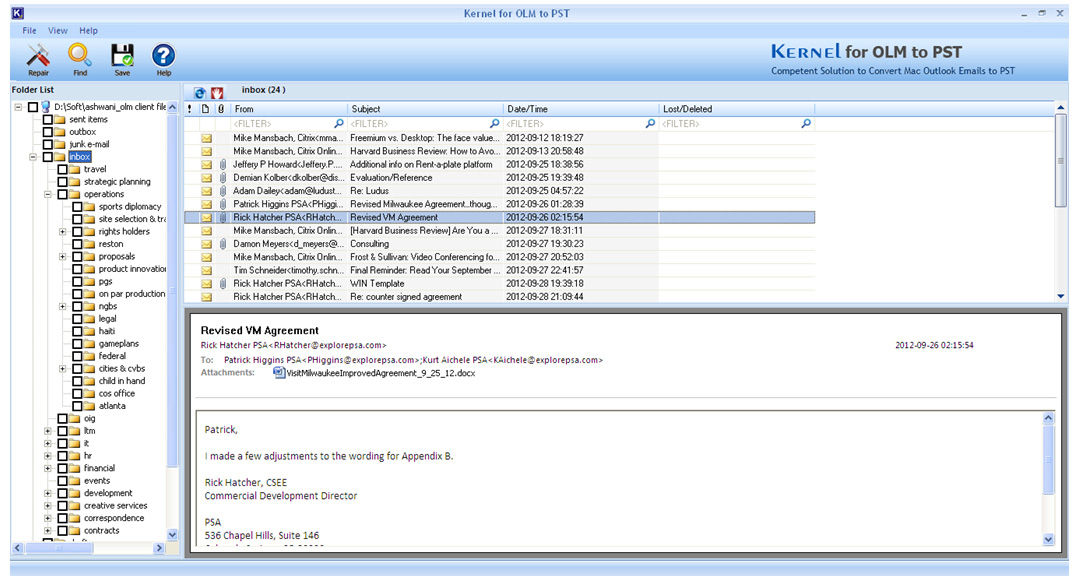Expand the proposals node
1081x576 pixels.
coord(62,257)
